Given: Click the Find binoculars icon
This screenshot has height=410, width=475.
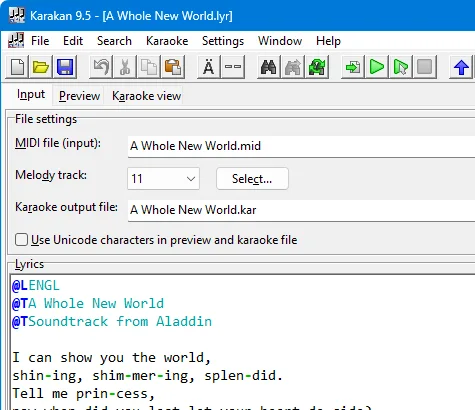Looking at the screenshot, I should 268,67.
